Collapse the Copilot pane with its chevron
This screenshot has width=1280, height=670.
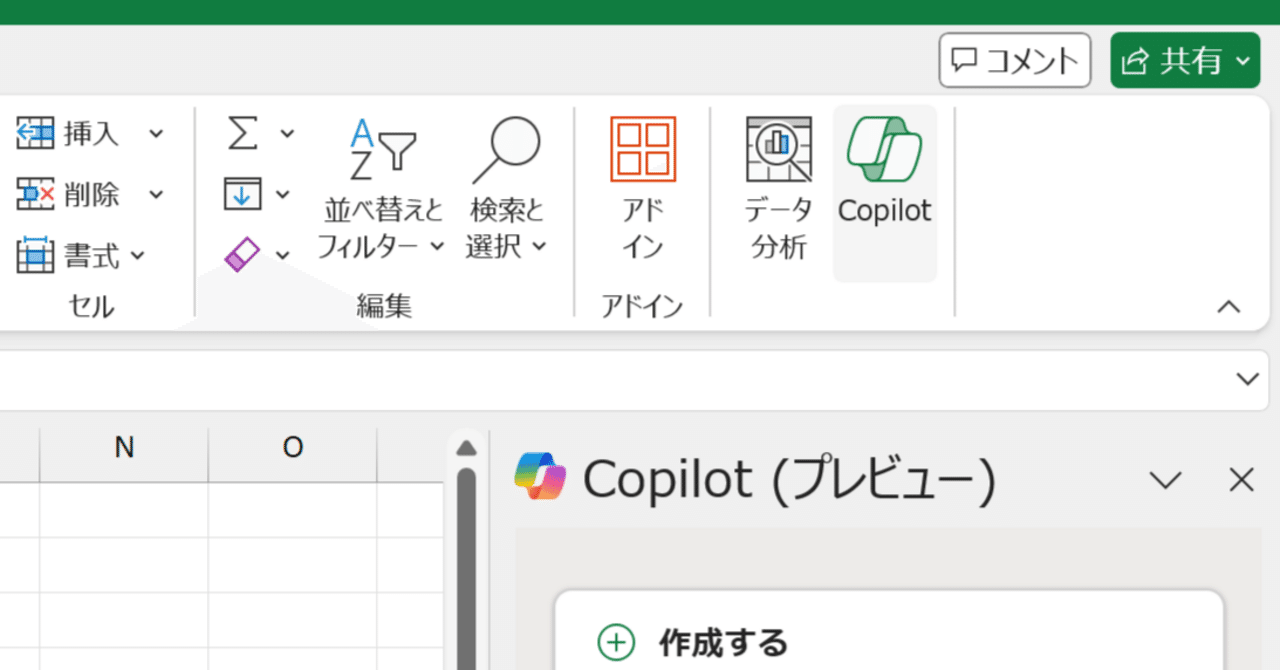point(1164,480)
